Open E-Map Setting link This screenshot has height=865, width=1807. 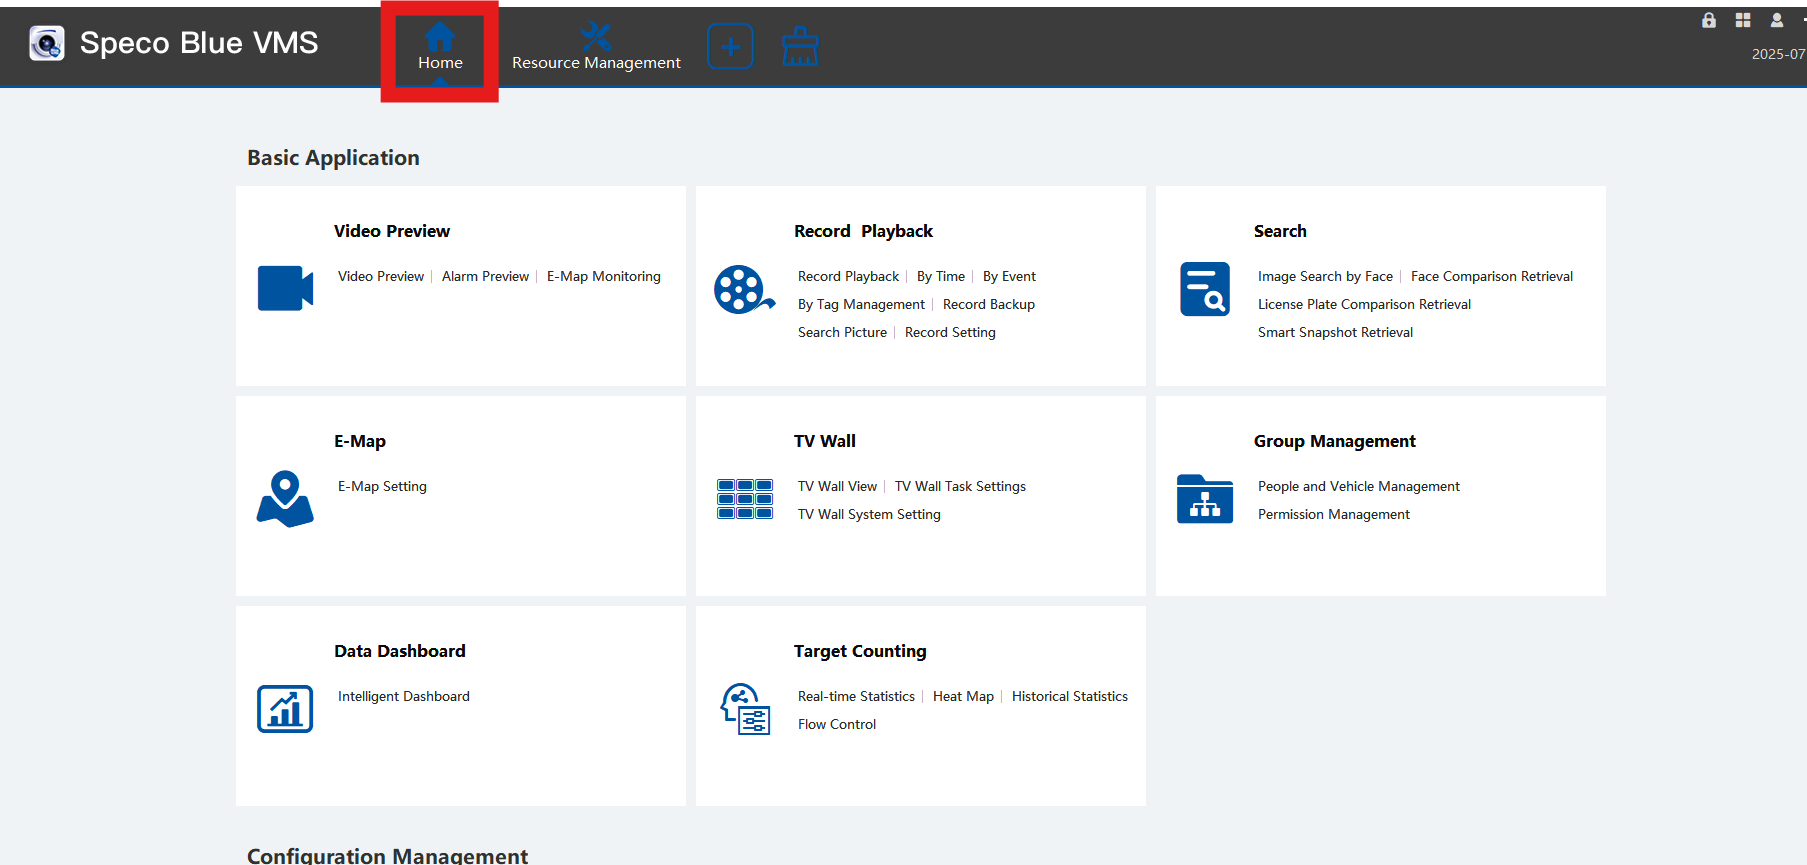click(382, 486)
